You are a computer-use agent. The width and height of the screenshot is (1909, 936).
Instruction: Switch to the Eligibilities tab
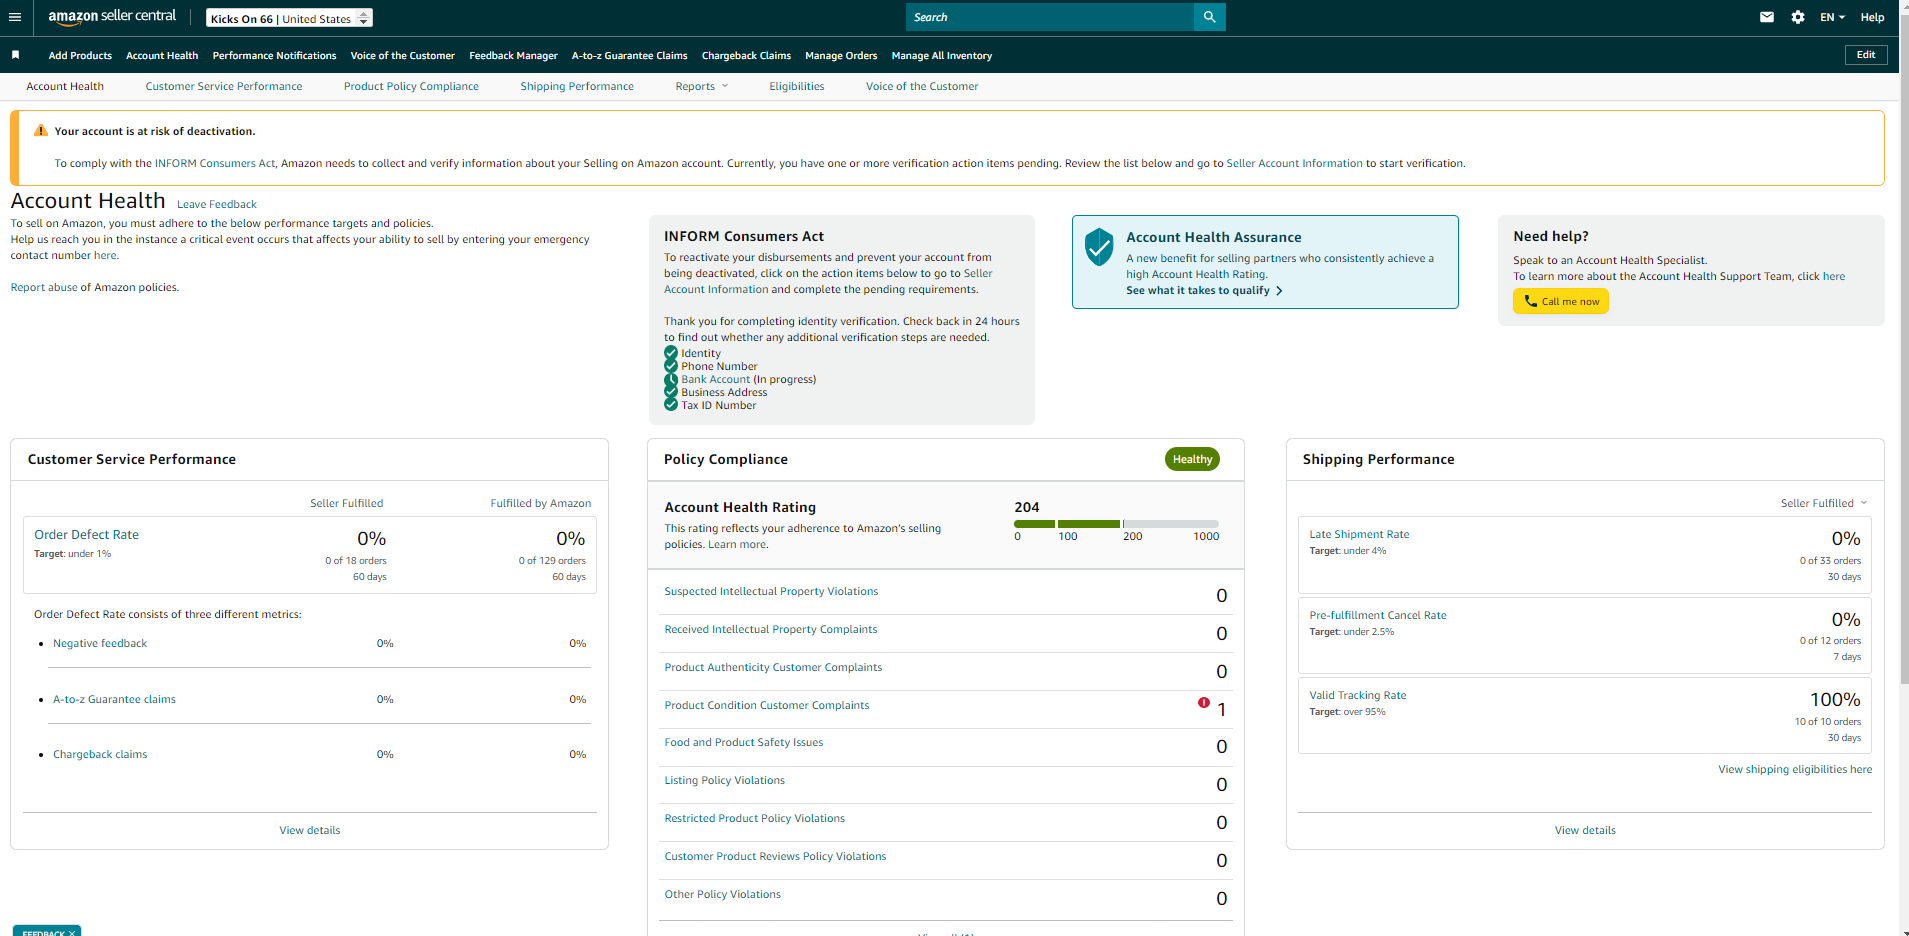[x=797, y=87]
